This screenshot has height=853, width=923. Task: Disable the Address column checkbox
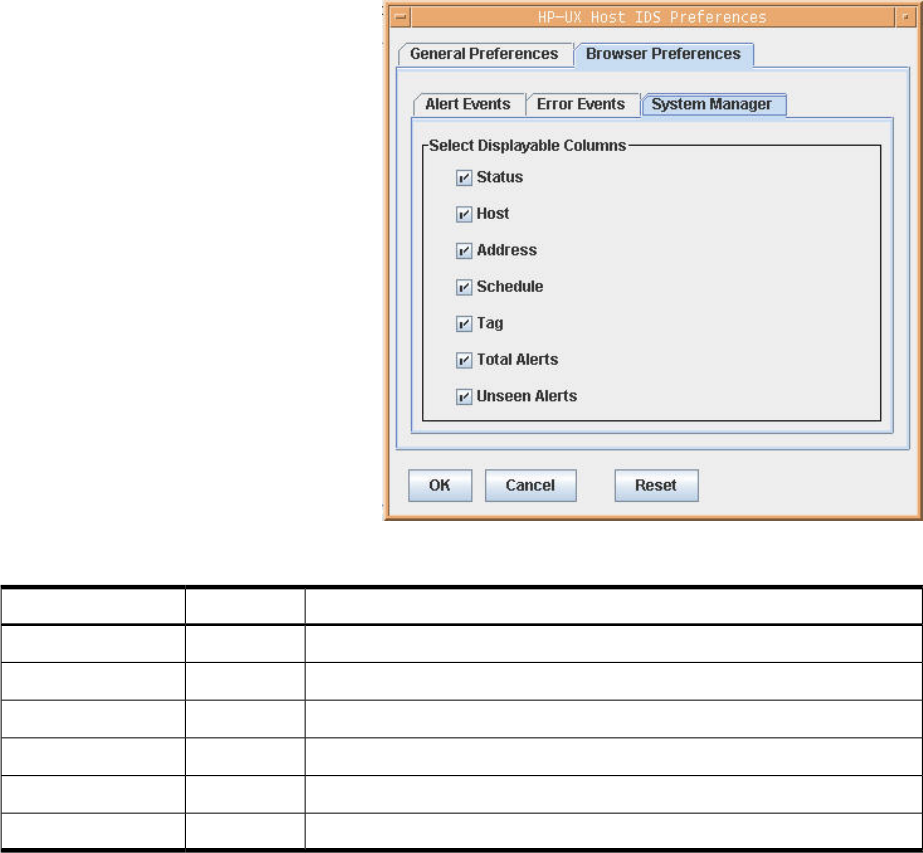tap(464, 251)
